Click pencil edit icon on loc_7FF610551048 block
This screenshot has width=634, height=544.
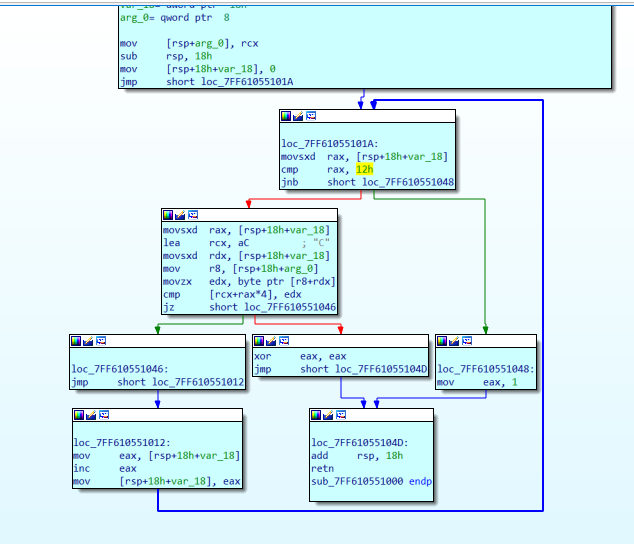pyautogui.click(x=454, y=341)
